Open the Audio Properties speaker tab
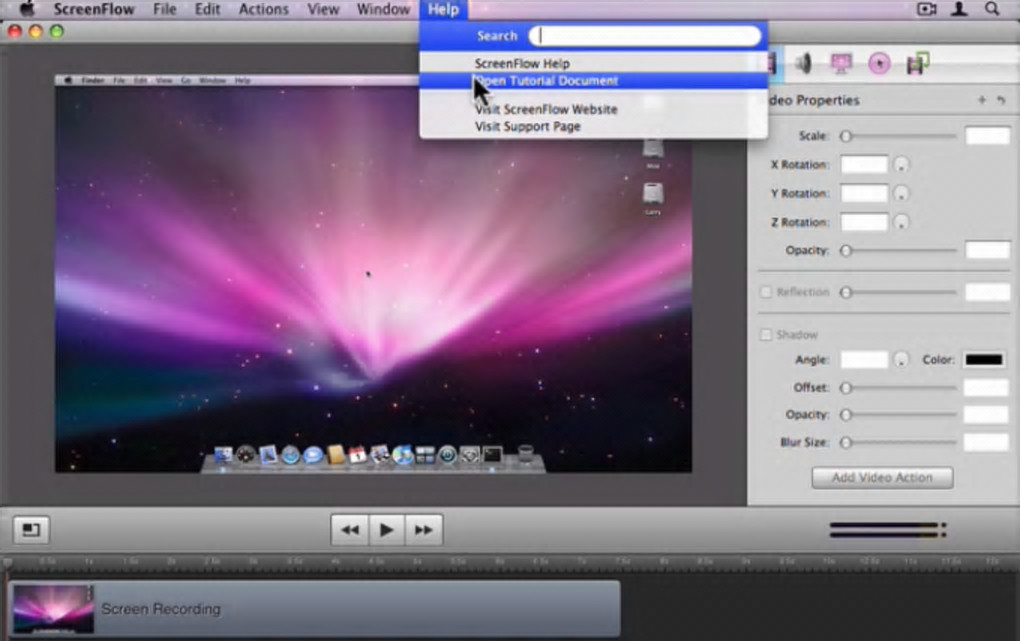Image resolution: width=1020 pixels, height=641 pixels. [x=803, y=63]
